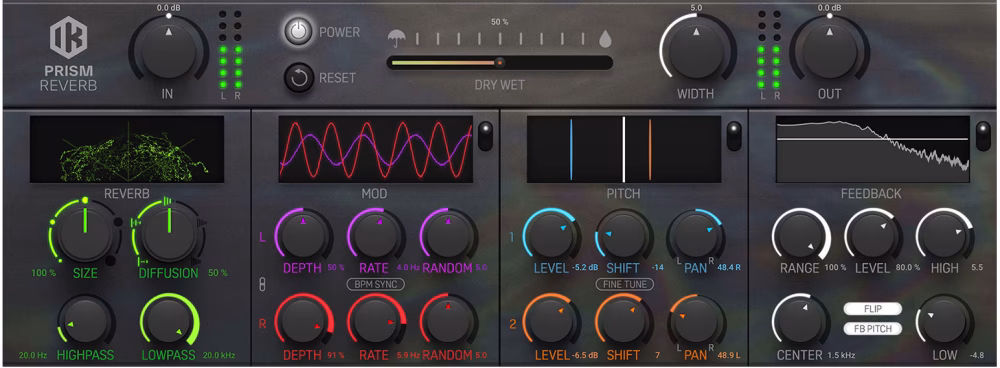
Task: Click the WIDTH knob
Action: 696,51
